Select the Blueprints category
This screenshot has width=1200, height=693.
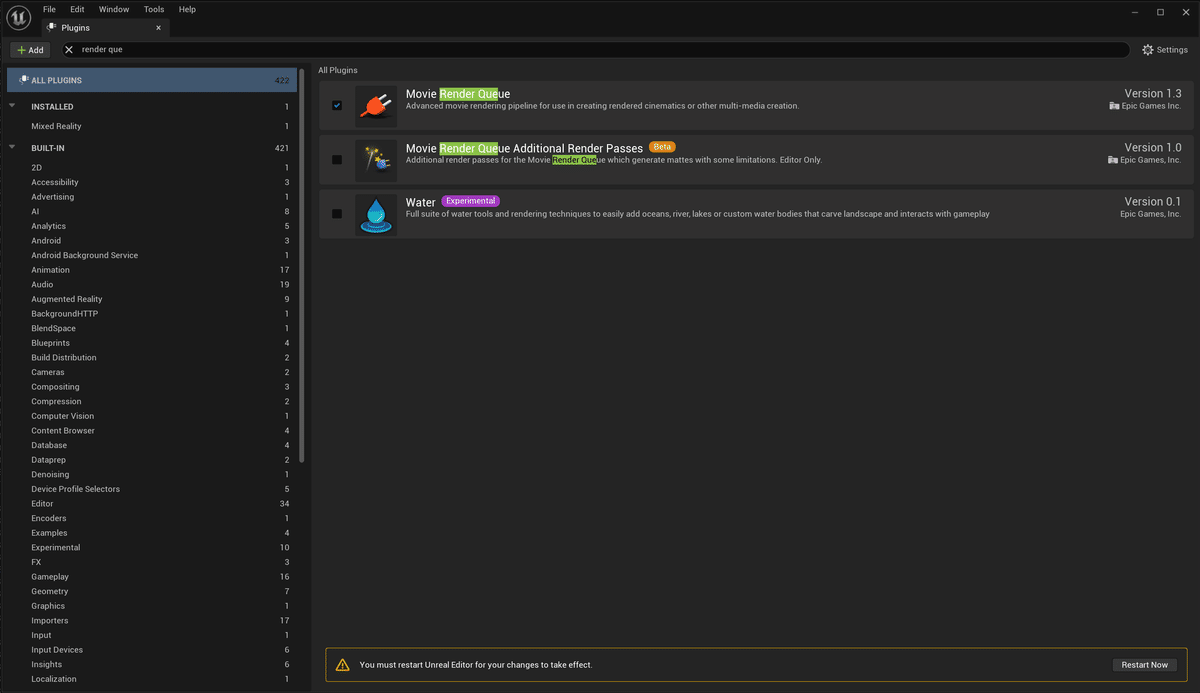click(x=152, y=343)
